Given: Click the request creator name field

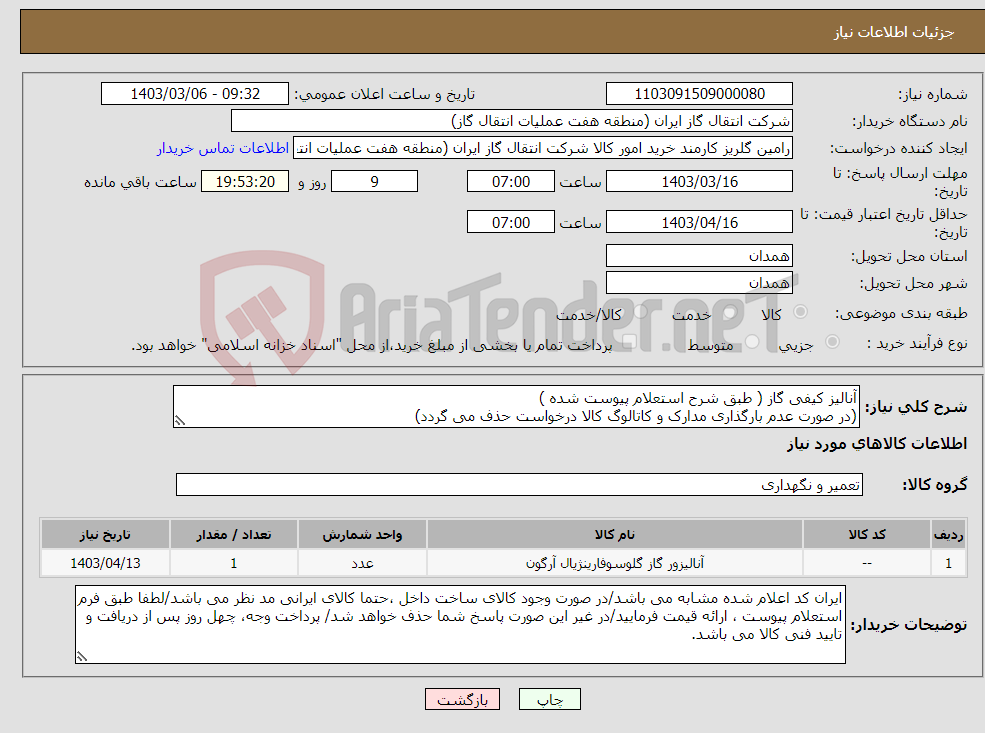Looking at the screenshot, I should tap(543, 148).
